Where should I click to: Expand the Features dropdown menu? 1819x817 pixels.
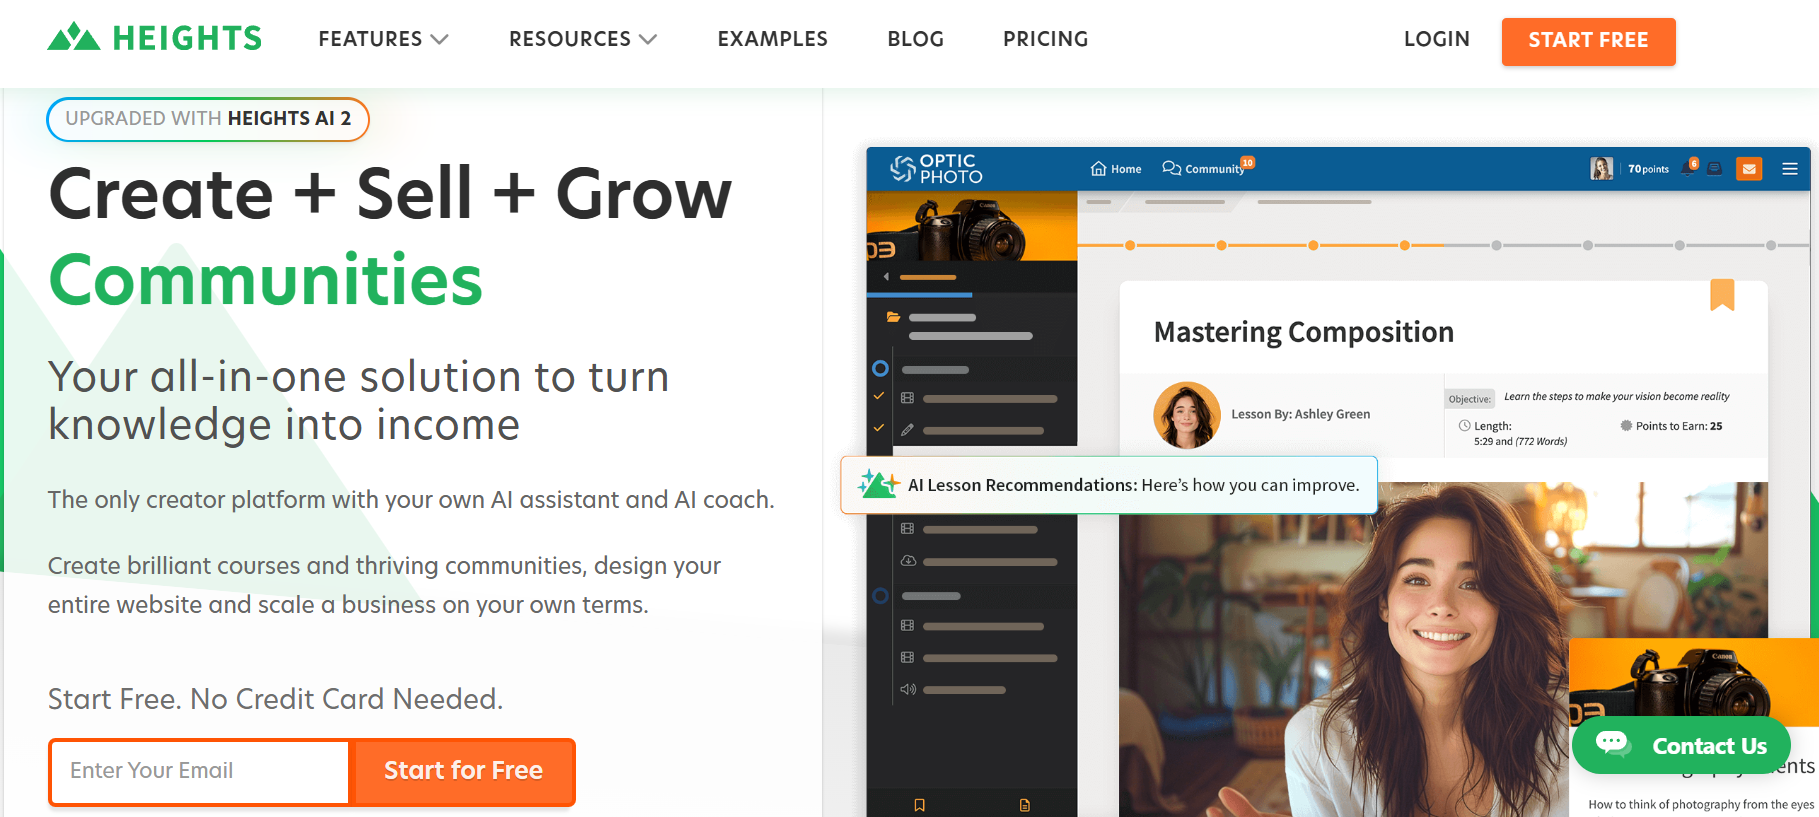tap(383, 39)
